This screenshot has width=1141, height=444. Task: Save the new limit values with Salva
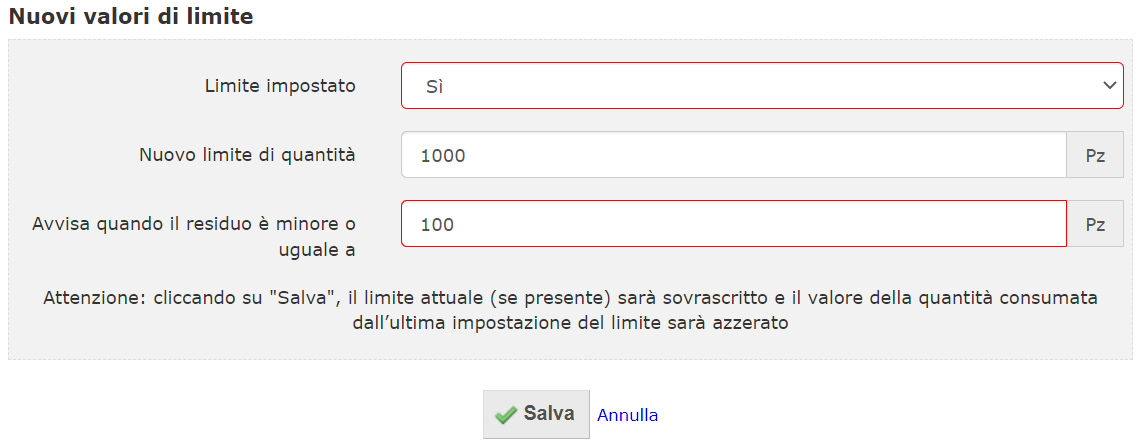click(536, 414)
